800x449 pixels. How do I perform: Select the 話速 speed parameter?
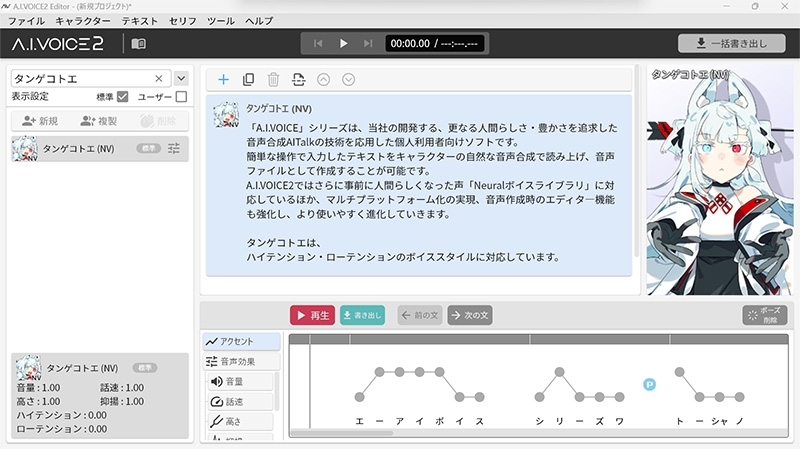tap(240, 402)
